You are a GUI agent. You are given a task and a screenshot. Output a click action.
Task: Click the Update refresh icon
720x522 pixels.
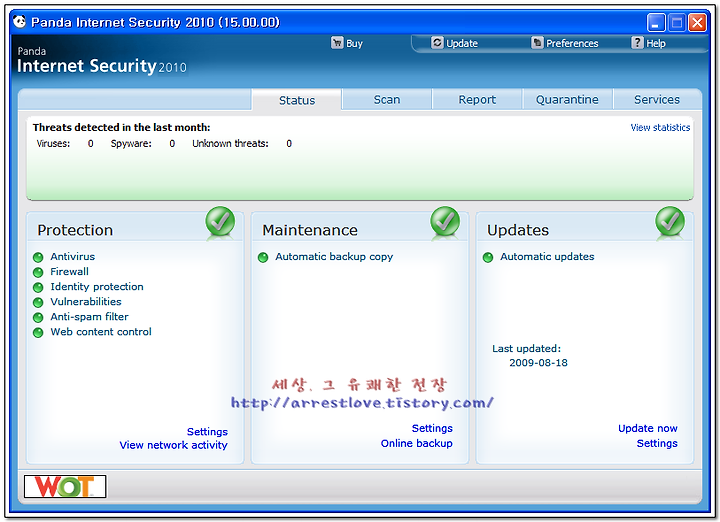pyautogui.click(x=437, y=43)
